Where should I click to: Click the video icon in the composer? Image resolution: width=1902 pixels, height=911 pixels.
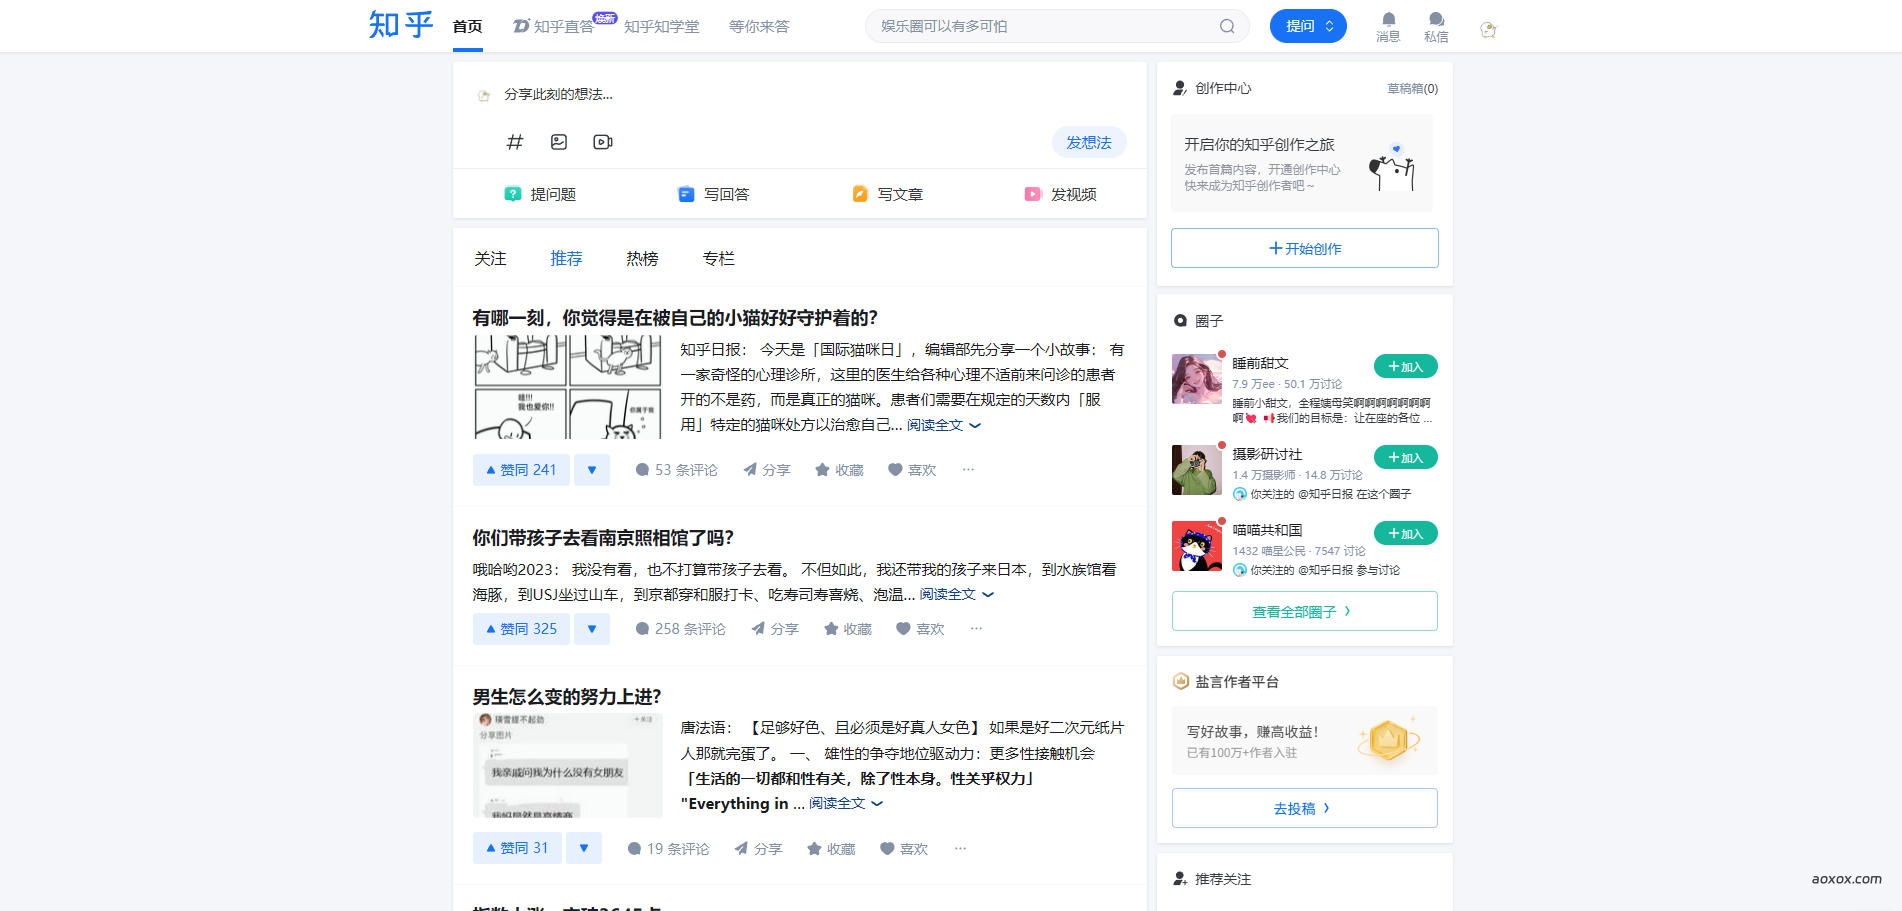click(601, 142)
